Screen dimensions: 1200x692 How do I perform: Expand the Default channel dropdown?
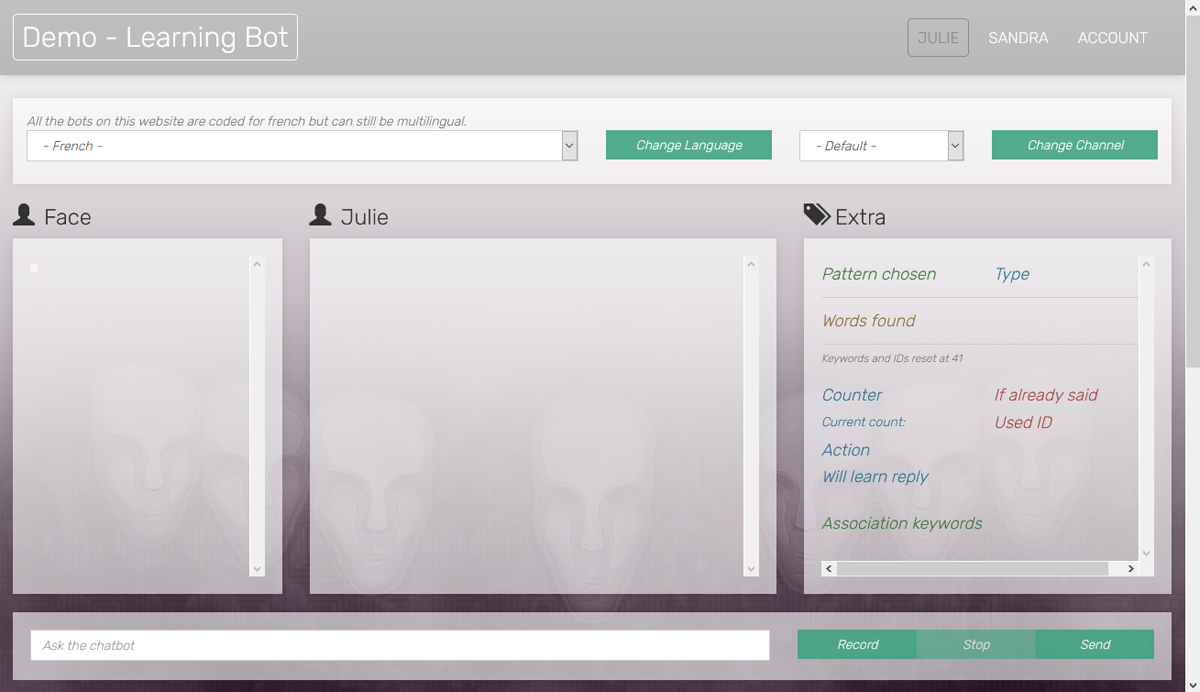[881, 146]
